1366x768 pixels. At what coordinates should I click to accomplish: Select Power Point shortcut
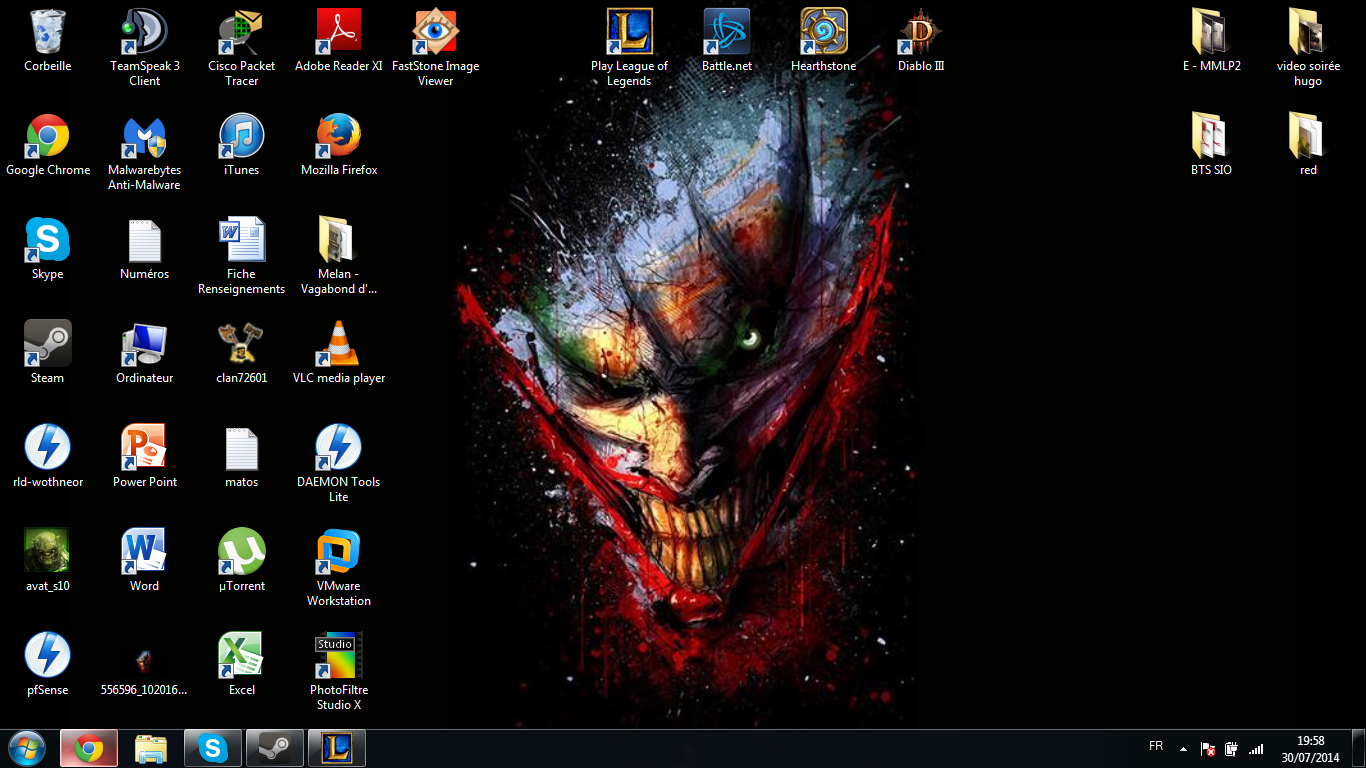[144, 448]
